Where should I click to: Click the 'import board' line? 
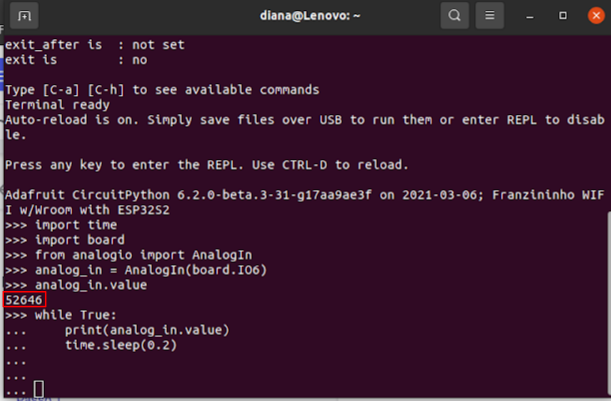pos(65,240)
